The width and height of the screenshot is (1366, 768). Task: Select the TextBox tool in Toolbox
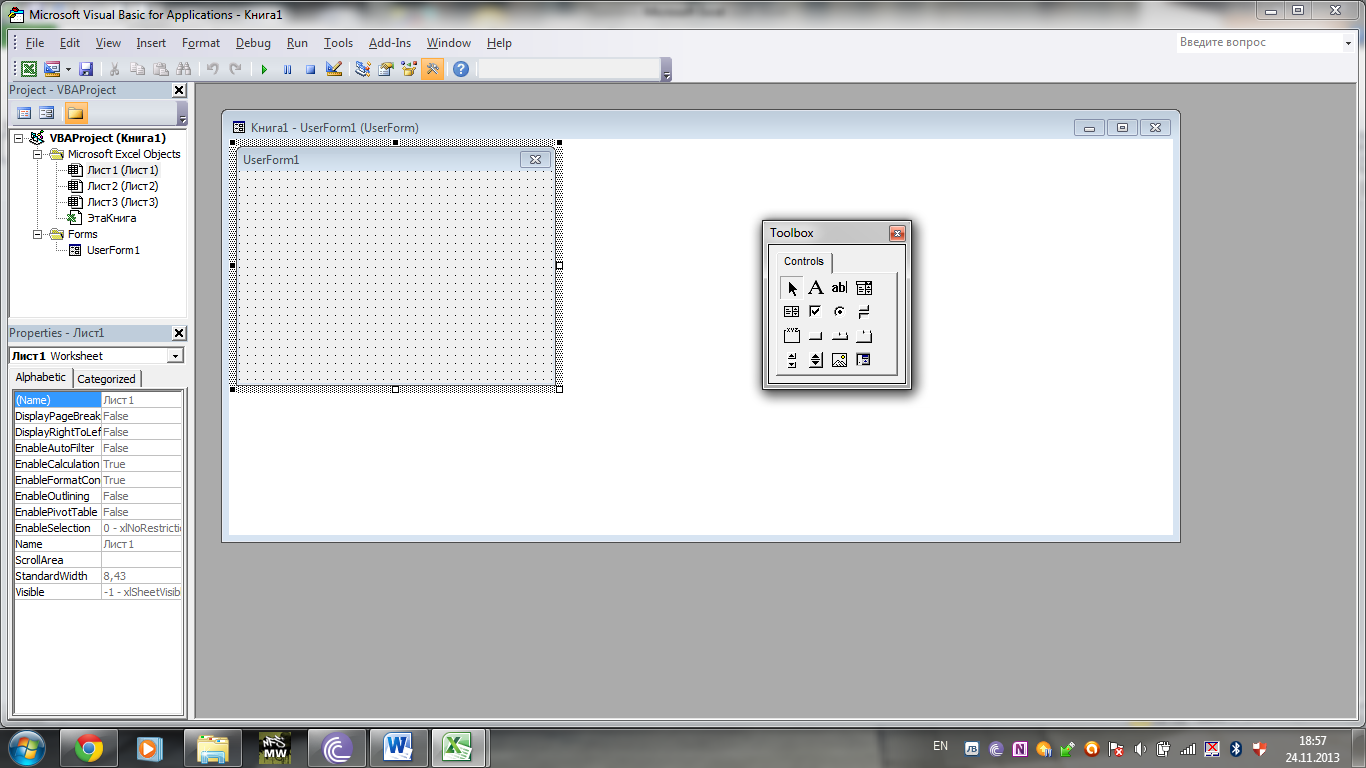[840, 288]
